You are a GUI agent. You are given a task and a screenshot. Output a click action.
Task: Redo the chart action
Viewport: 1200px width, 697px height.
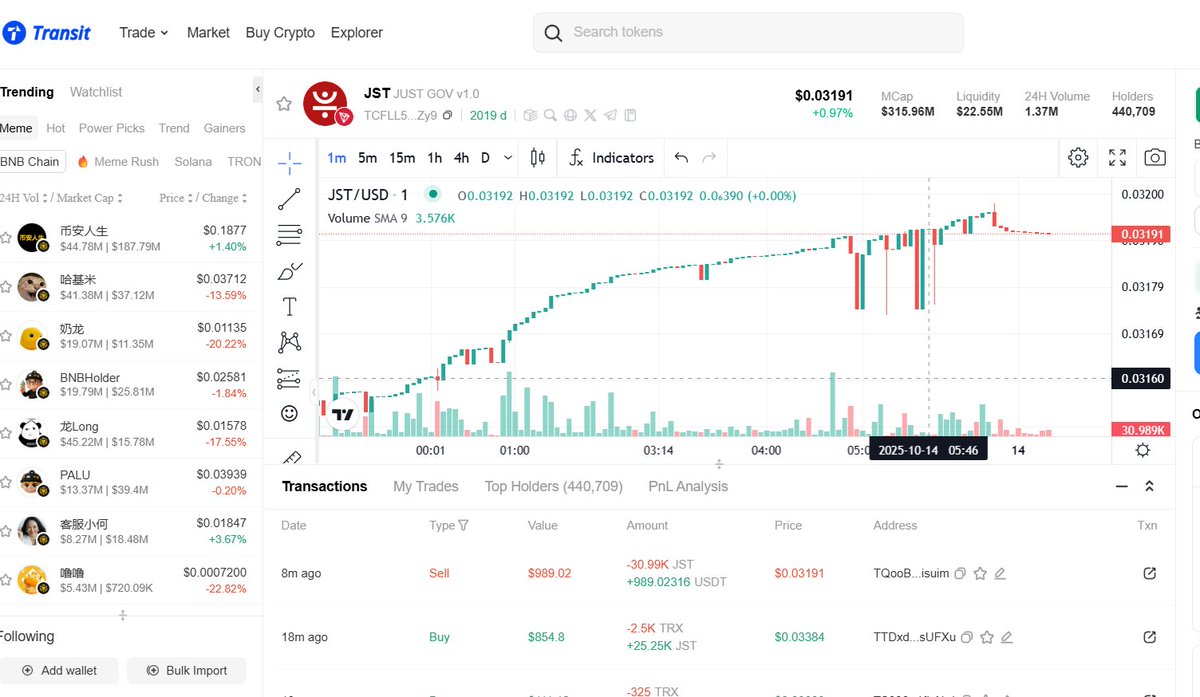coord(709,157)
